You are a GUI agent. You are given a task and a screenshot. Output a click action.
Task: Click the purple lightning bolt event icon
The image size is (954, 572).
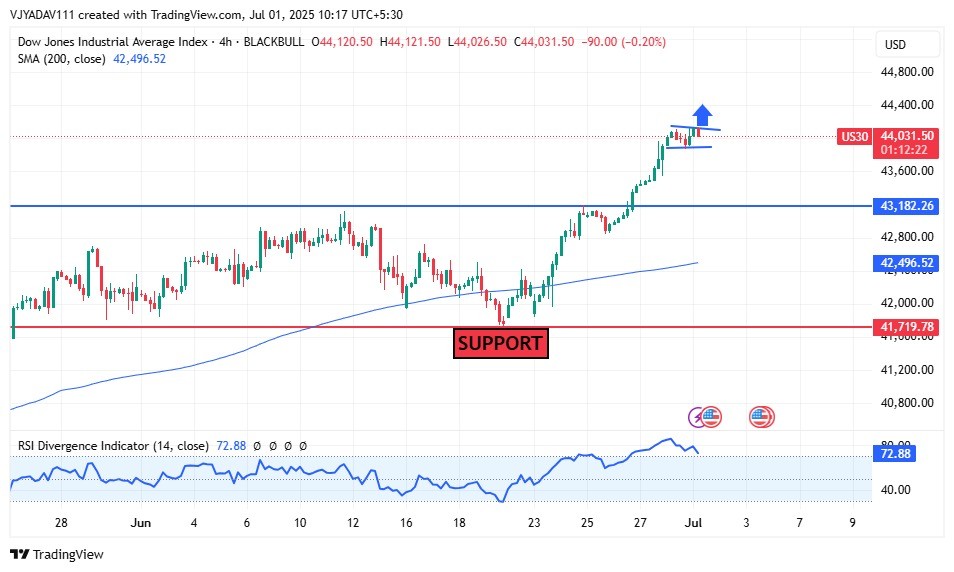point(697,417)
